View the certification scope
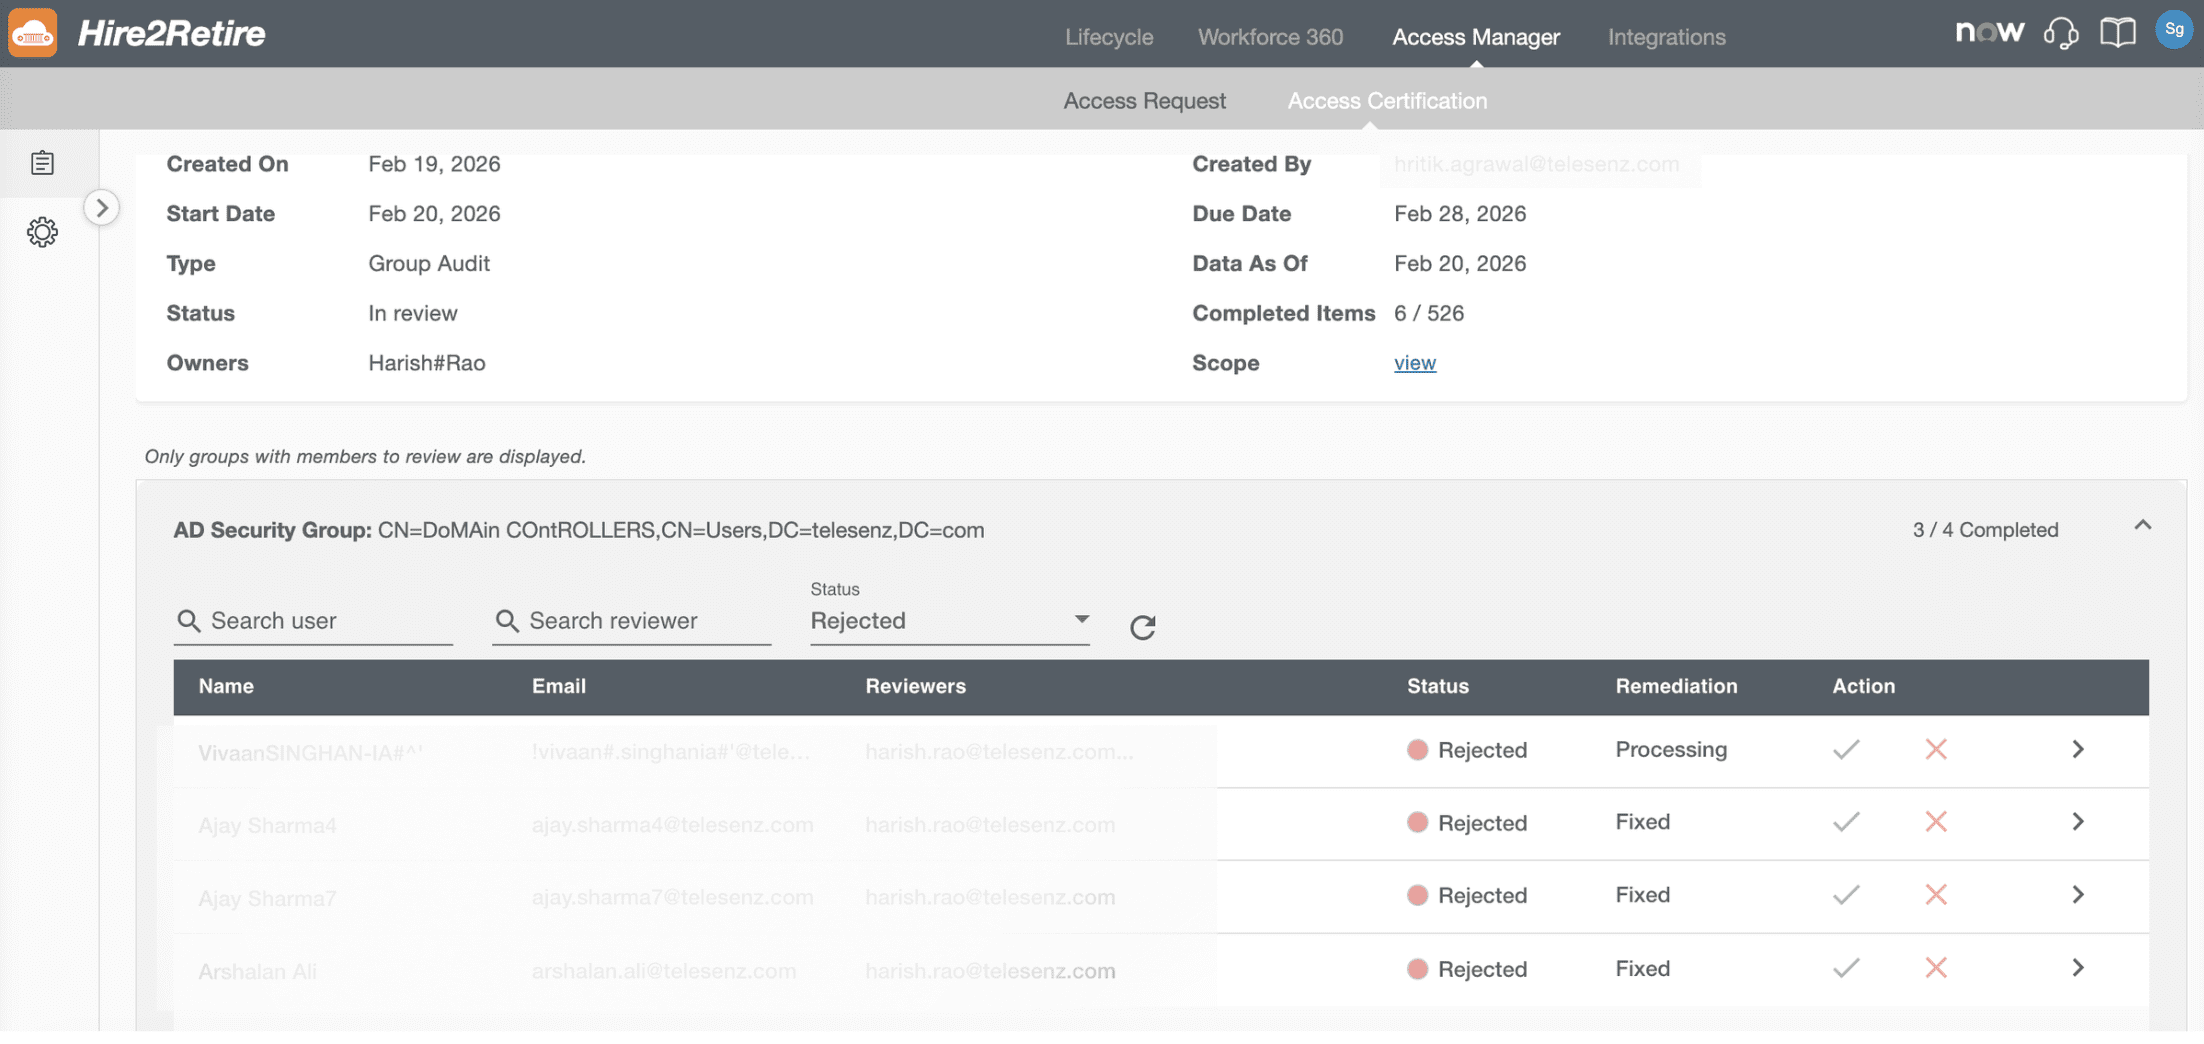This screenshot has width=2204, height=1044. (x=1414, y=362)
